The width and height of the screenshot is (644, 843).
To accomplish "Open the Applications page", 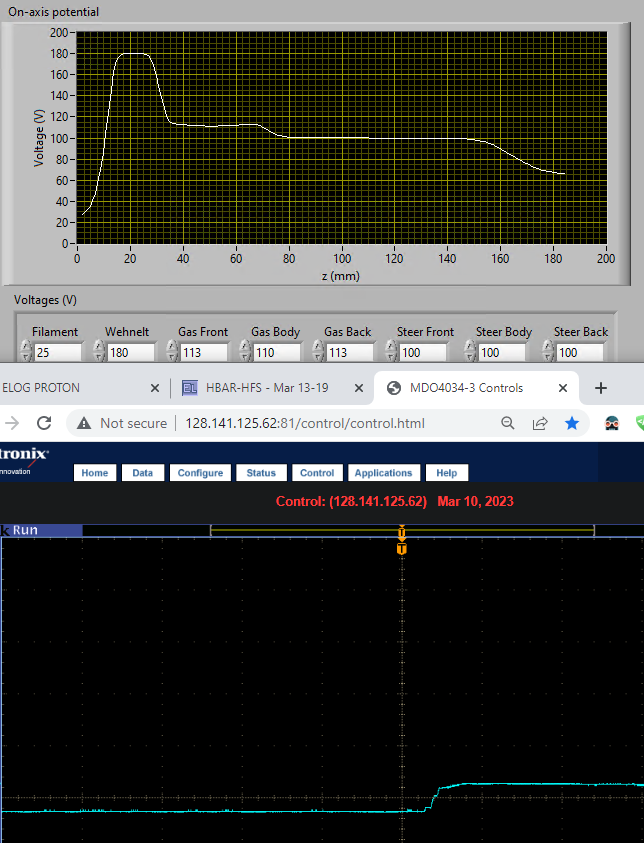I will click(x=383, y=473).
